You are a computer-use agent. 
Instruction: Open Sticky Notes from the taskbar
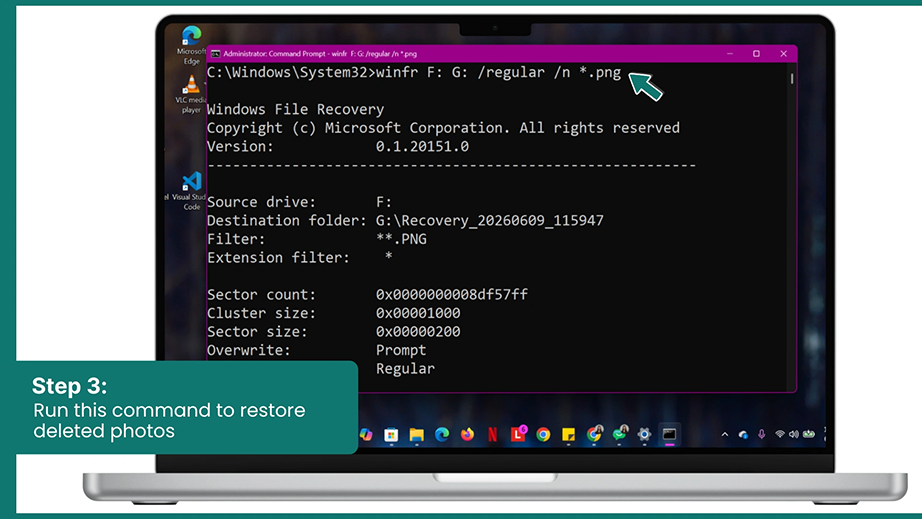pos(569,434)
